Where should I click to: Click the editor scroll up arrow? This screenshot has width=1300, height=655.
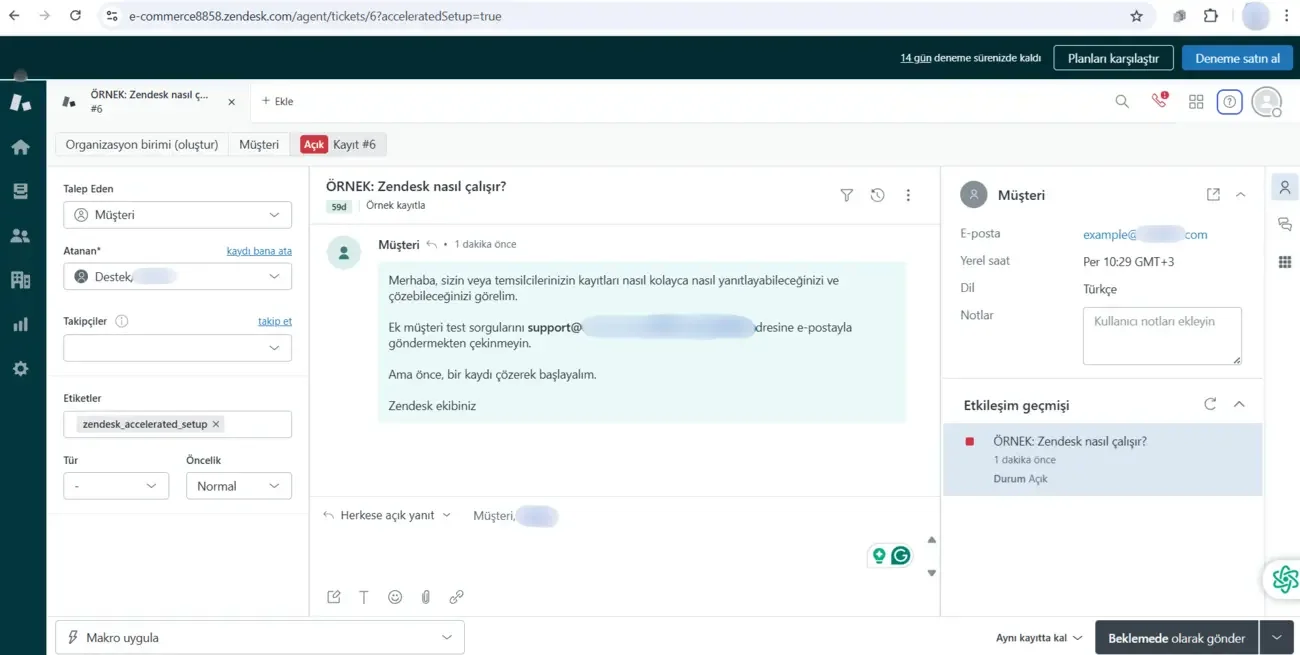pos(932,540)
